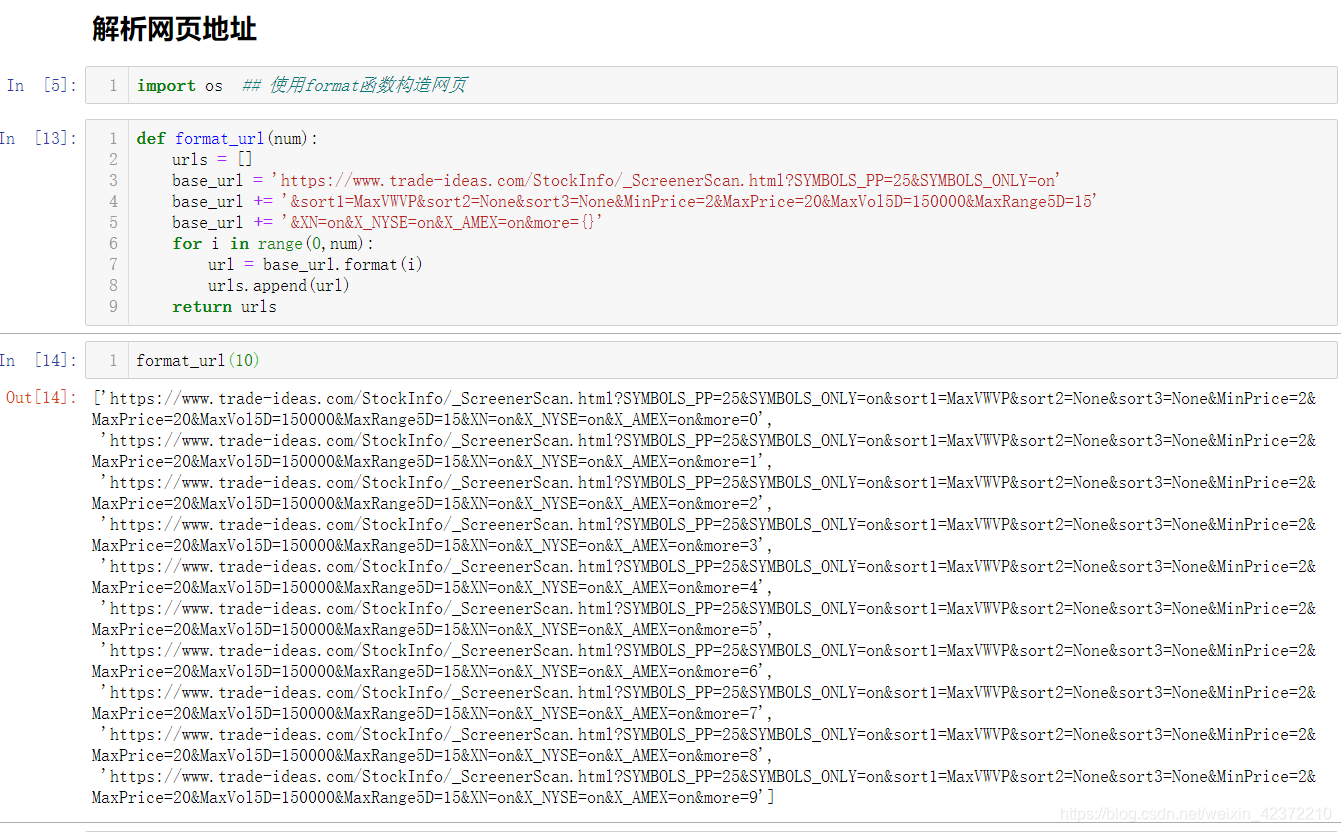Screen dimensions: 1341x832
Task: Click the base_url line starting '&sort1=MaxVWVP'
Action: point(635,201)
